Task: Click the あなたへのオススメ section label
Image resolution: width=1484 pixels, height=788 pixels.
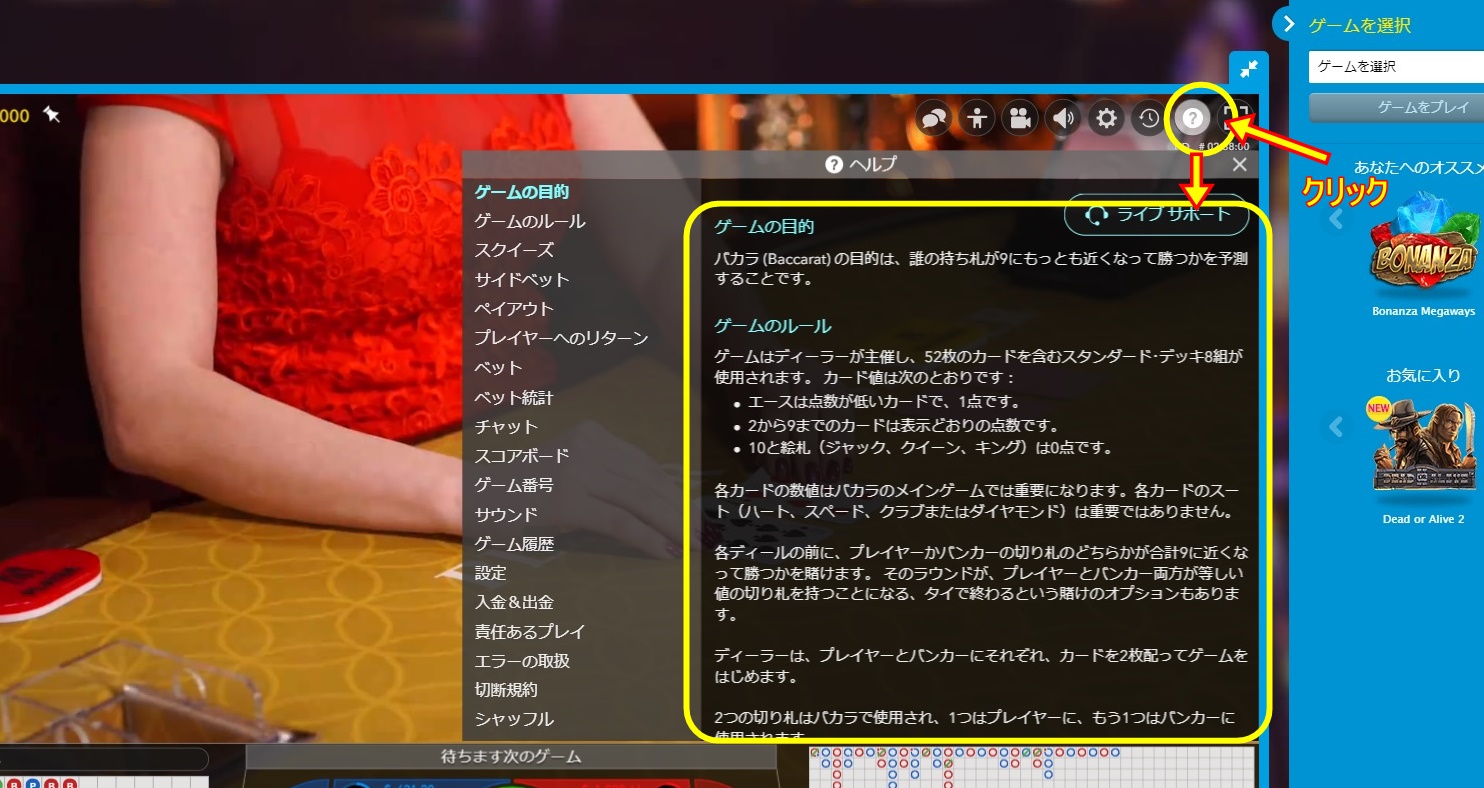Action: (1419, 167)
